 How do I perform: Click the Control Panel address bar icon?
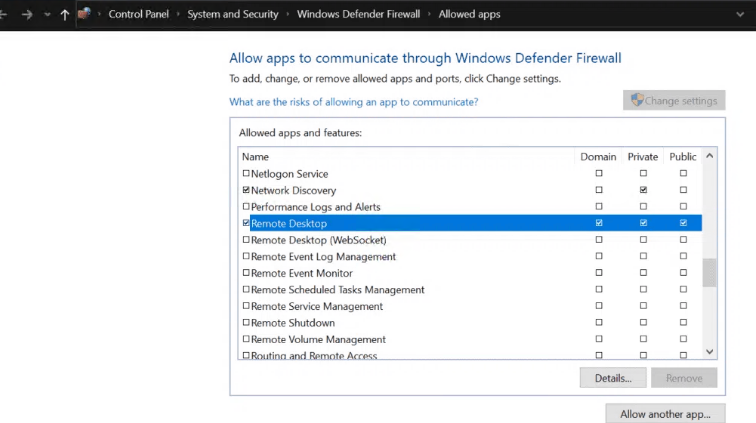tap(84, 14)
